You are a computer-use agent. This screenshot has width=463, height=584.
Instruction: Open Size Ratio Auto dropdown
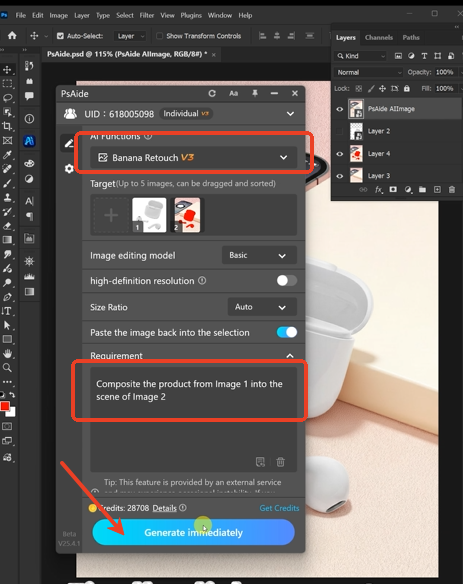pos(262,307)
